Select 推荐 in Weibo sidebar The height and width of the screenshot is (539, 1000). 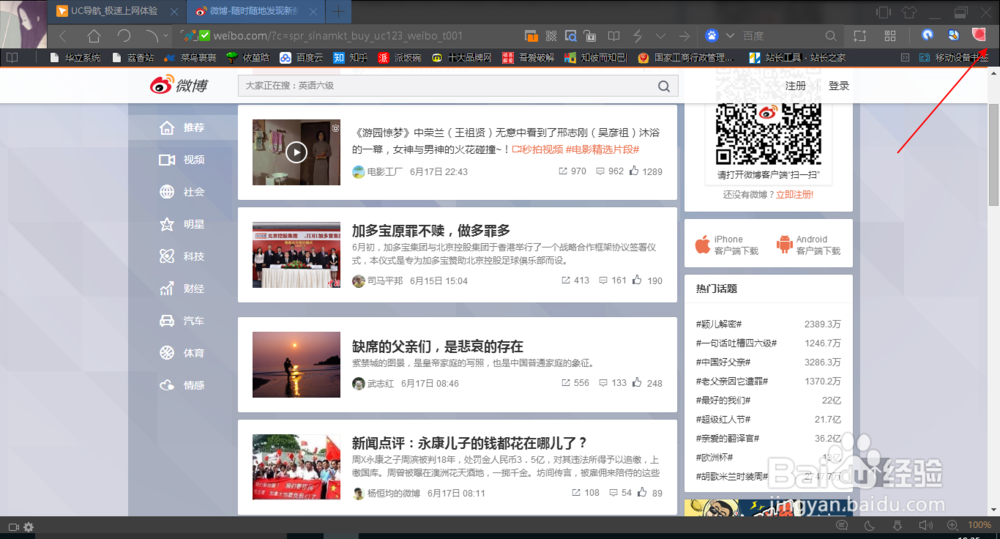tap(182, 128)
